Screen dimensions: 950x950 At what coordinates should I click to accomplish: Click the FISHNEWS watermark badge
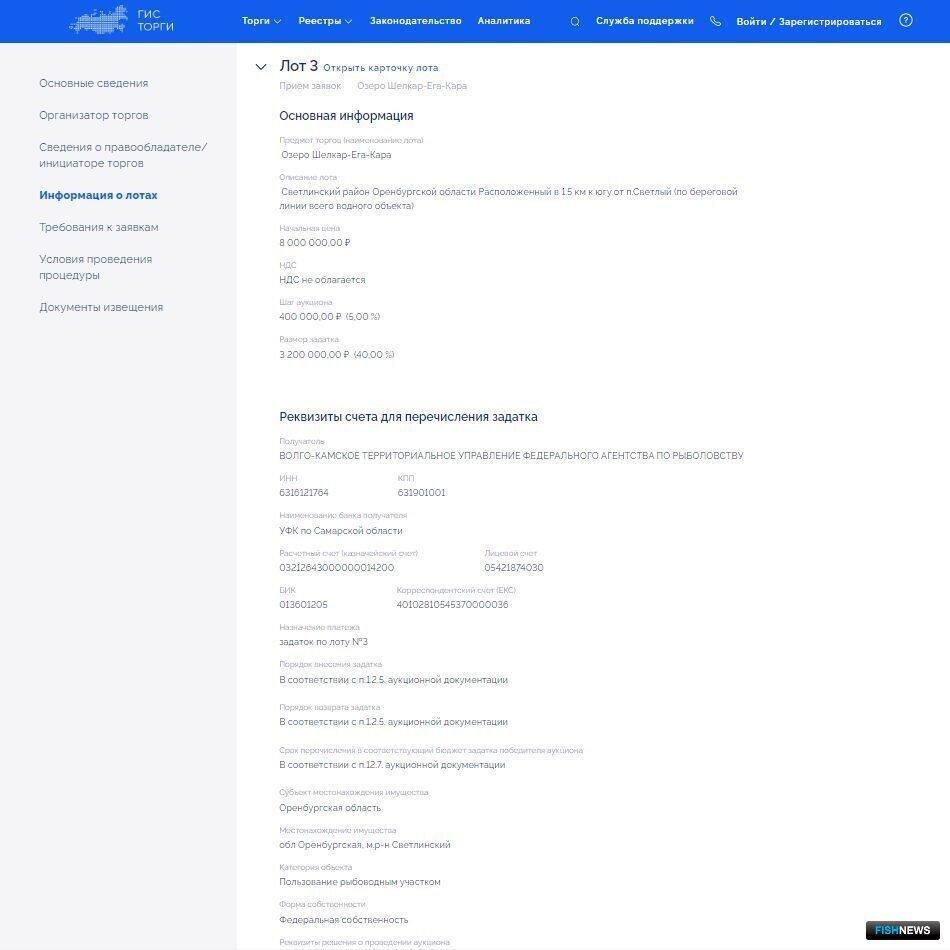[x=902, y=930]
